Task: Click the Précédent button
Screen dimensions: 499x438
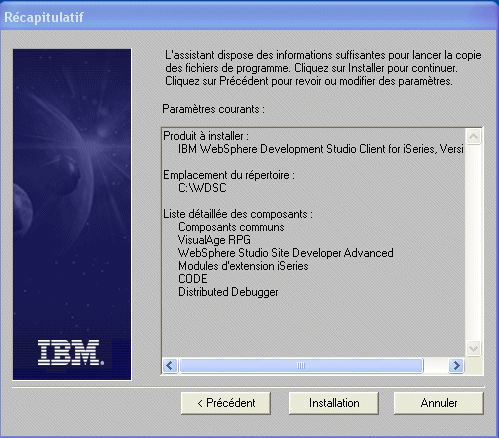Action: coord(226,403)
